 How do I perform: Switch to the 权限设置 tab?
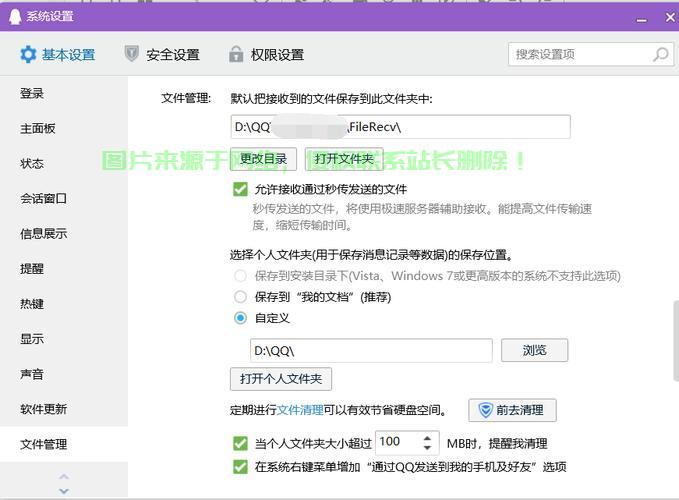[266, 55]
